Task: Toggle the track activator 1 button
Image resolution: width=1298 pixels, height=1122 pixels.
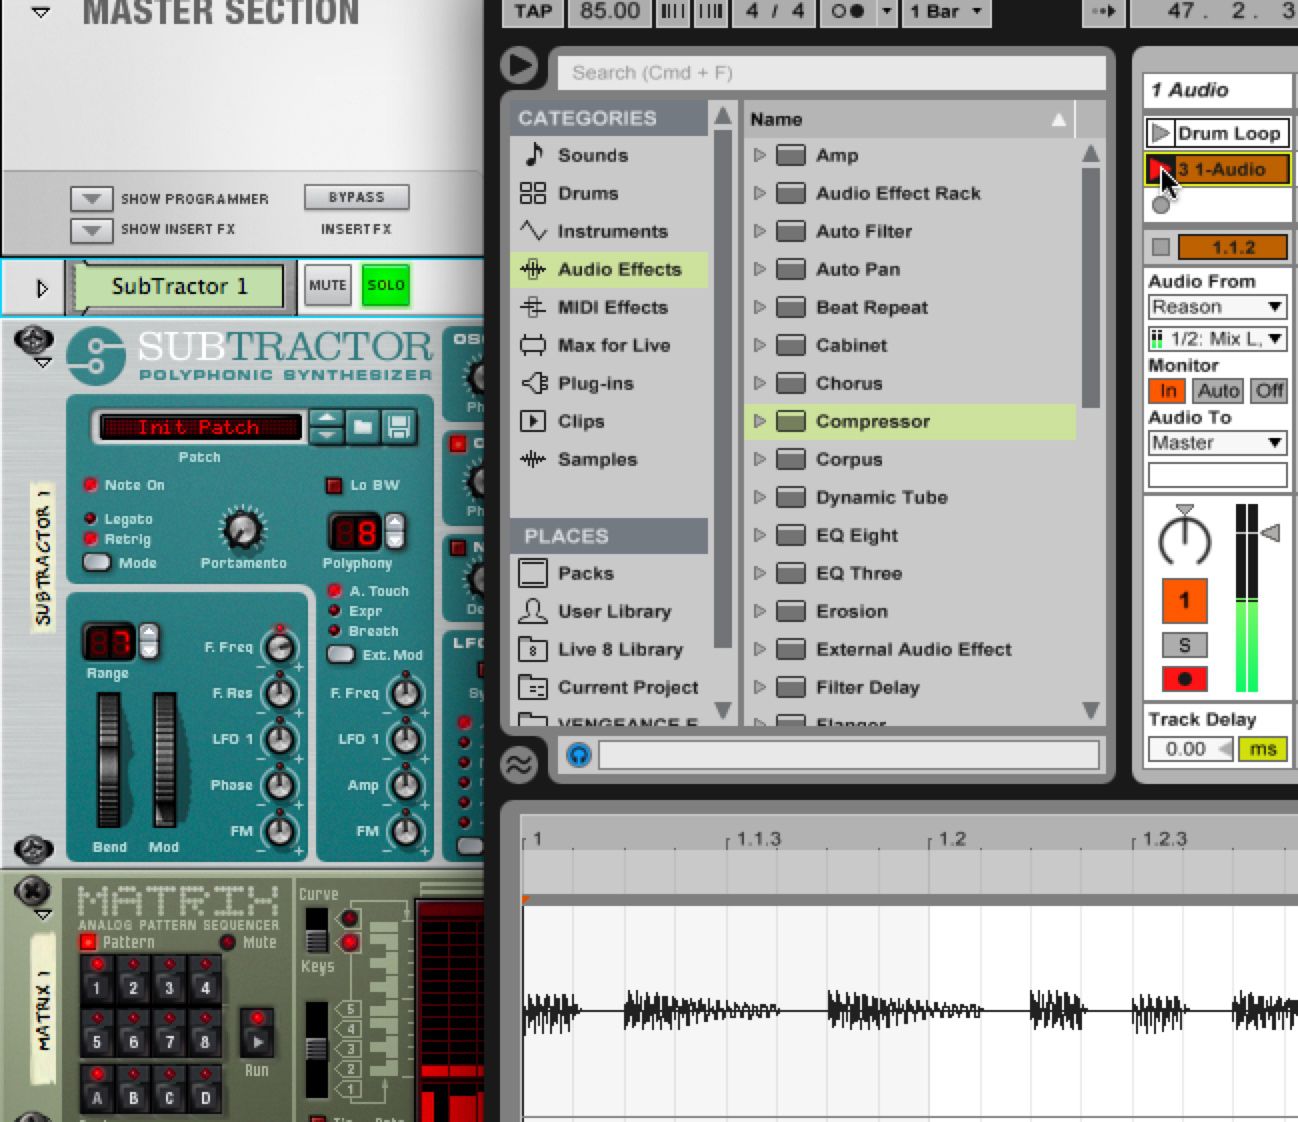Action: [1184, 601]
